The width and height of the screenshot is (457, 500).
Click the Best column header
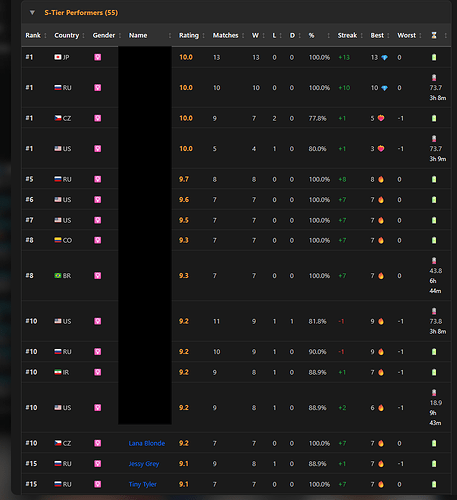(377, 35)
